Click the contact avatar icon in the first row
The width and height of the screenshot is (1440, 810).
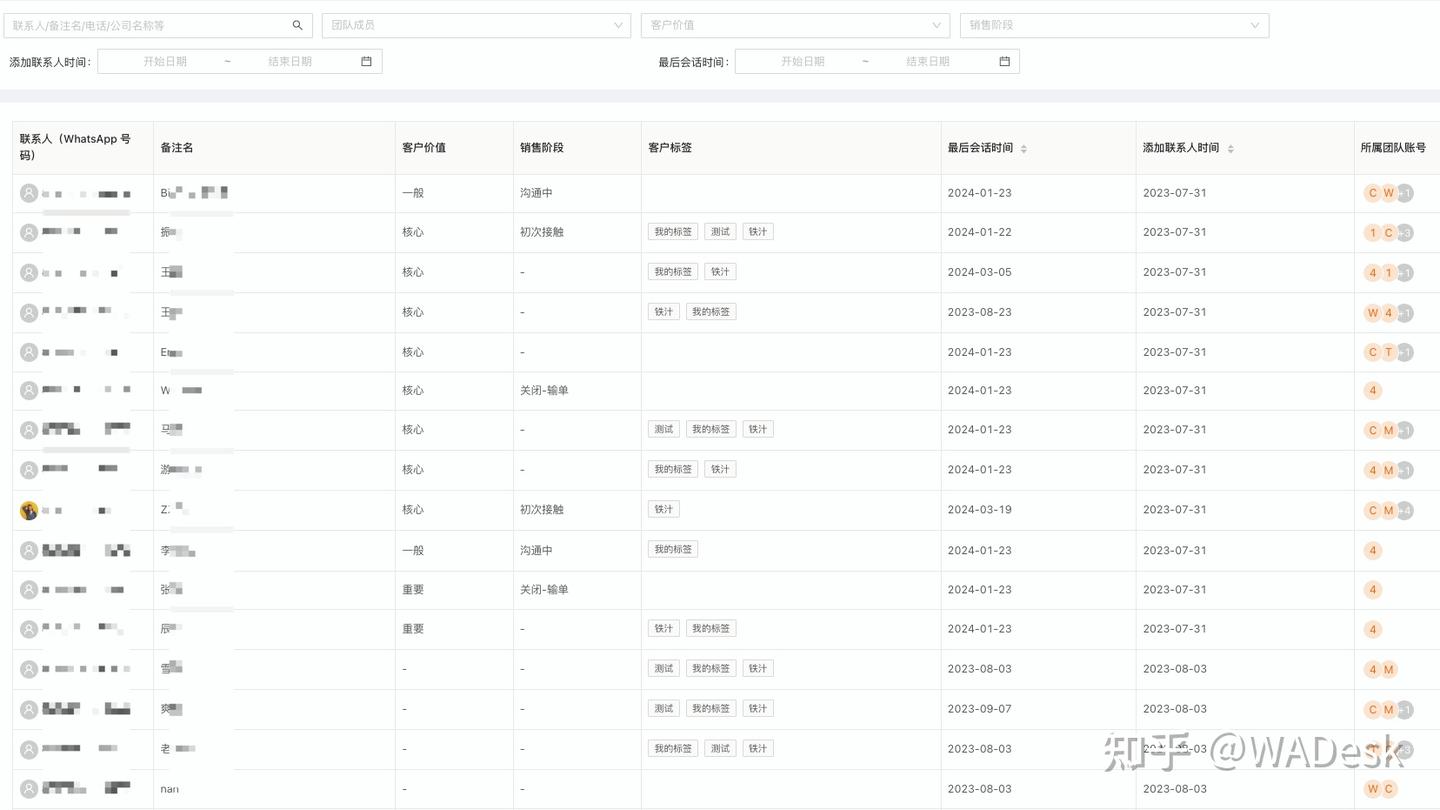tap(29, 192)
